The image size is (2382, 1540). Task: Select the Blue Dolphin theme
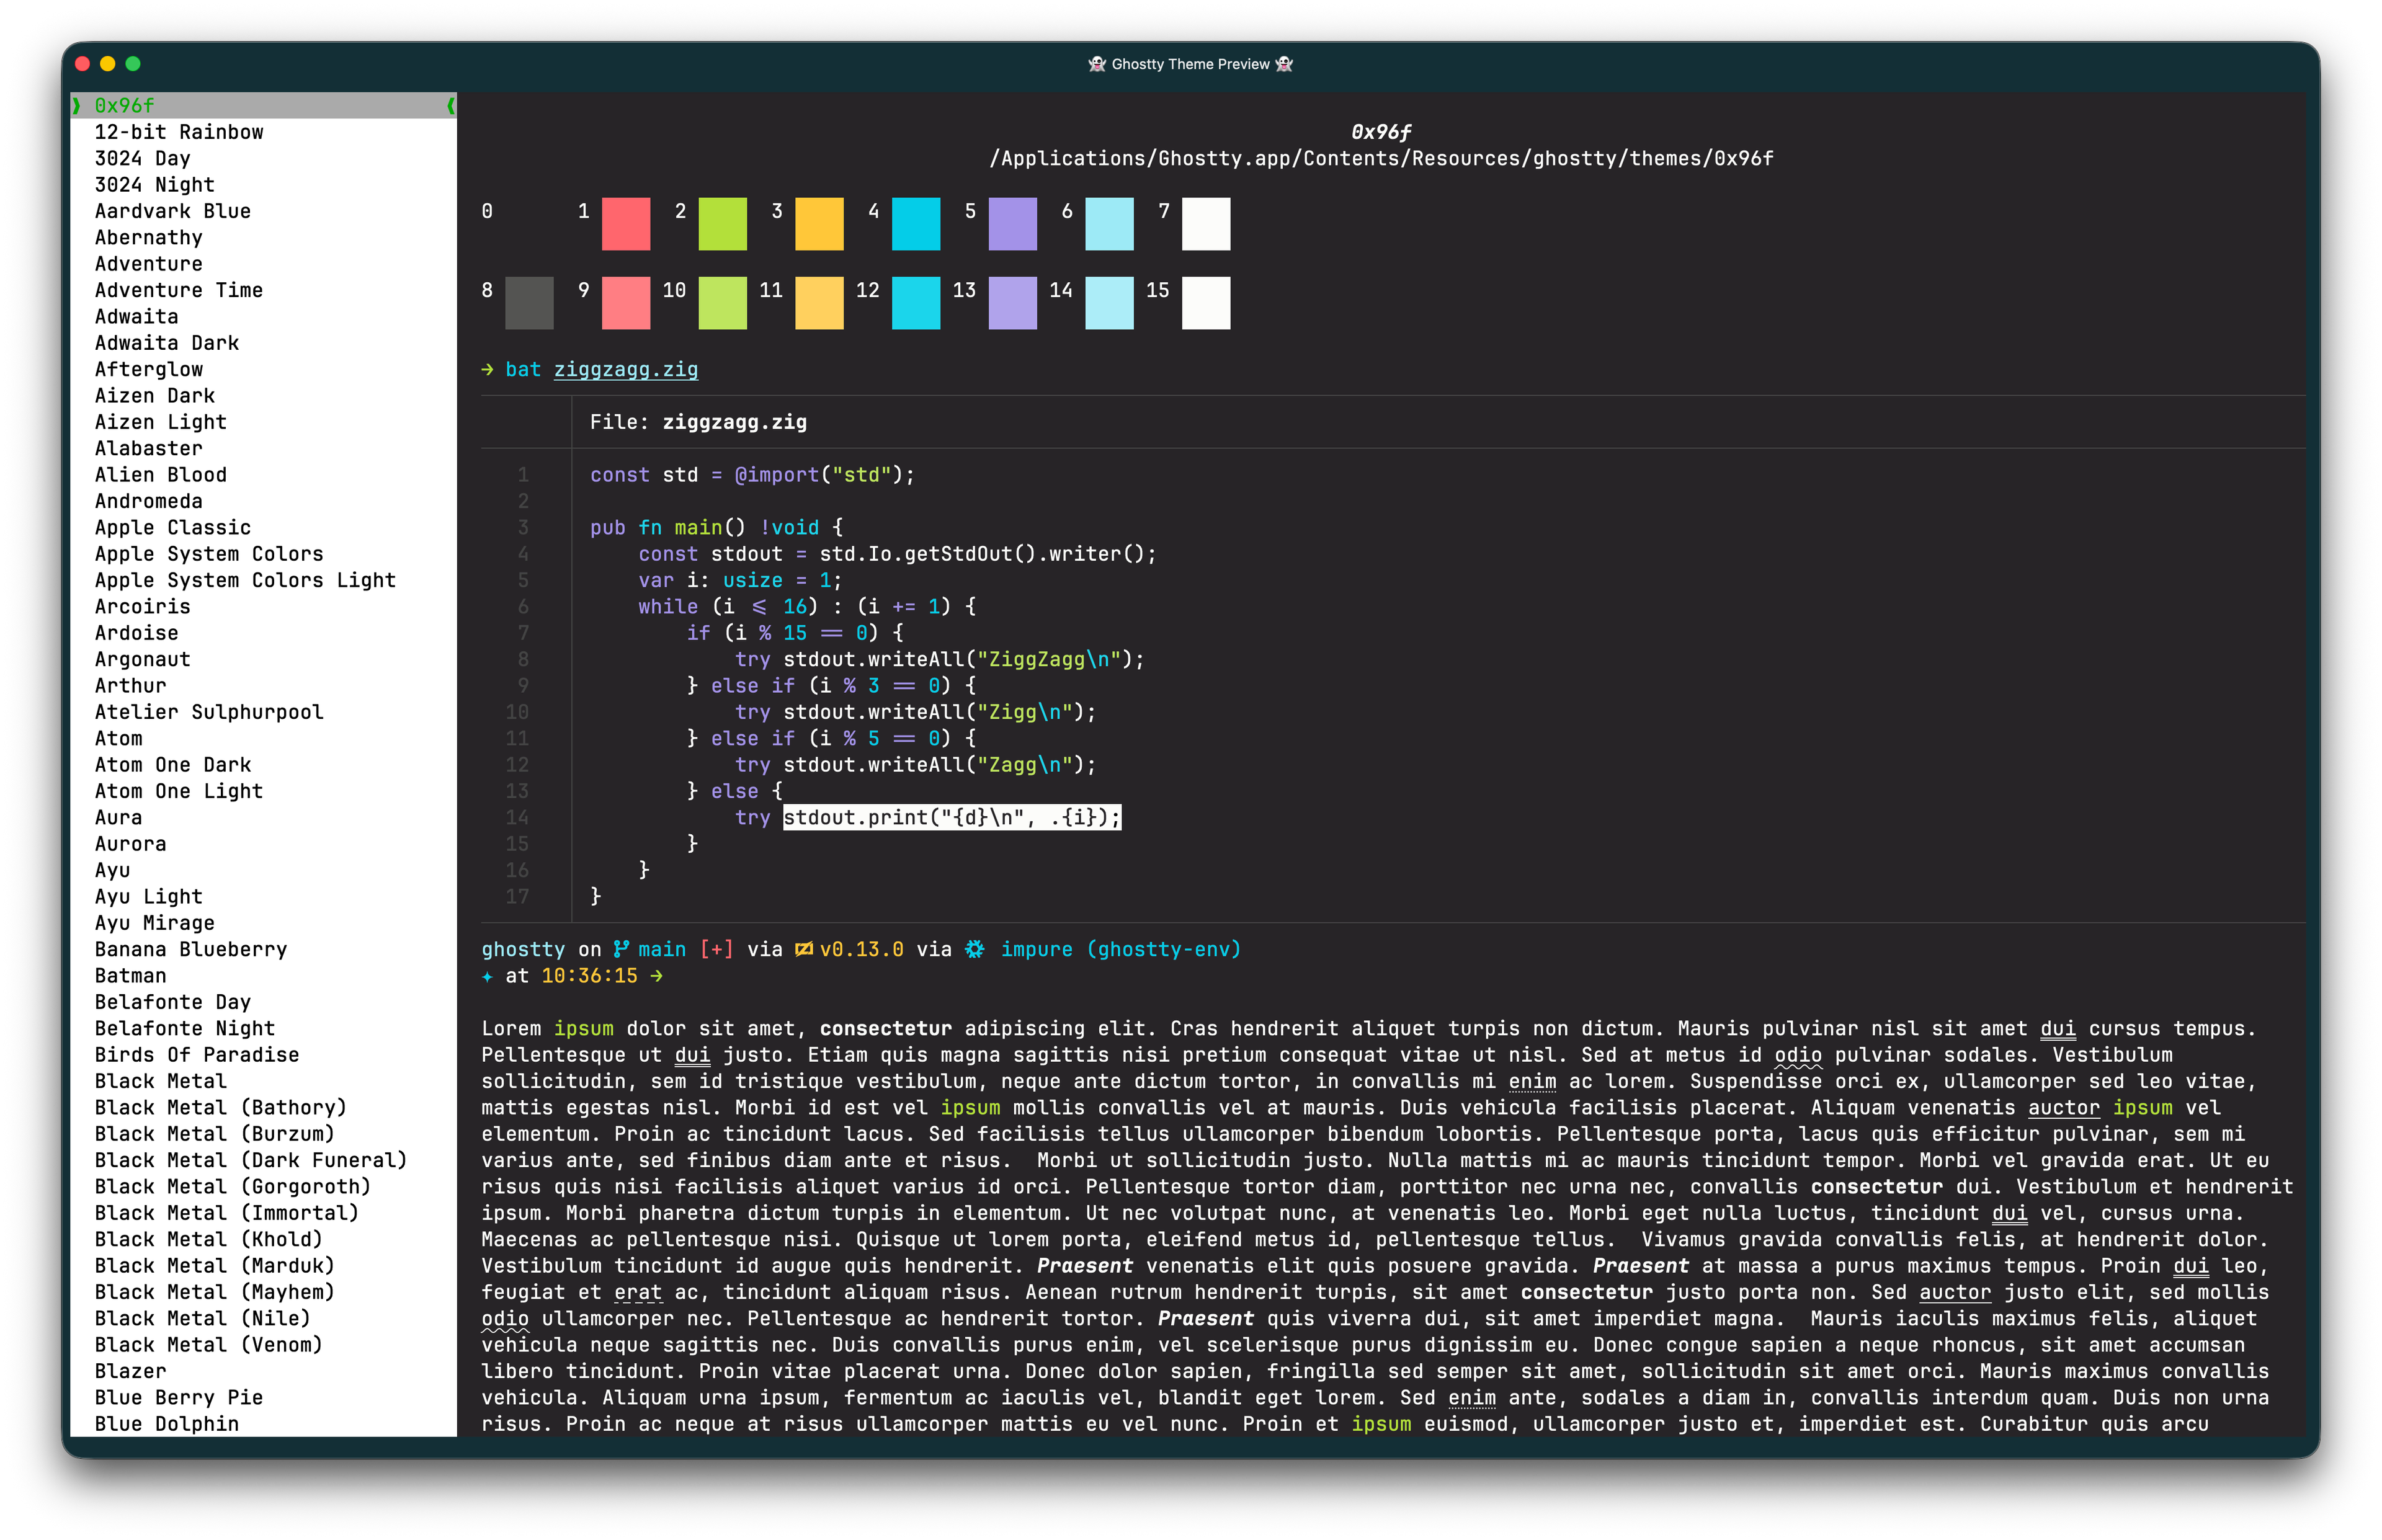pyautogui.click(x=167, y=1424)
